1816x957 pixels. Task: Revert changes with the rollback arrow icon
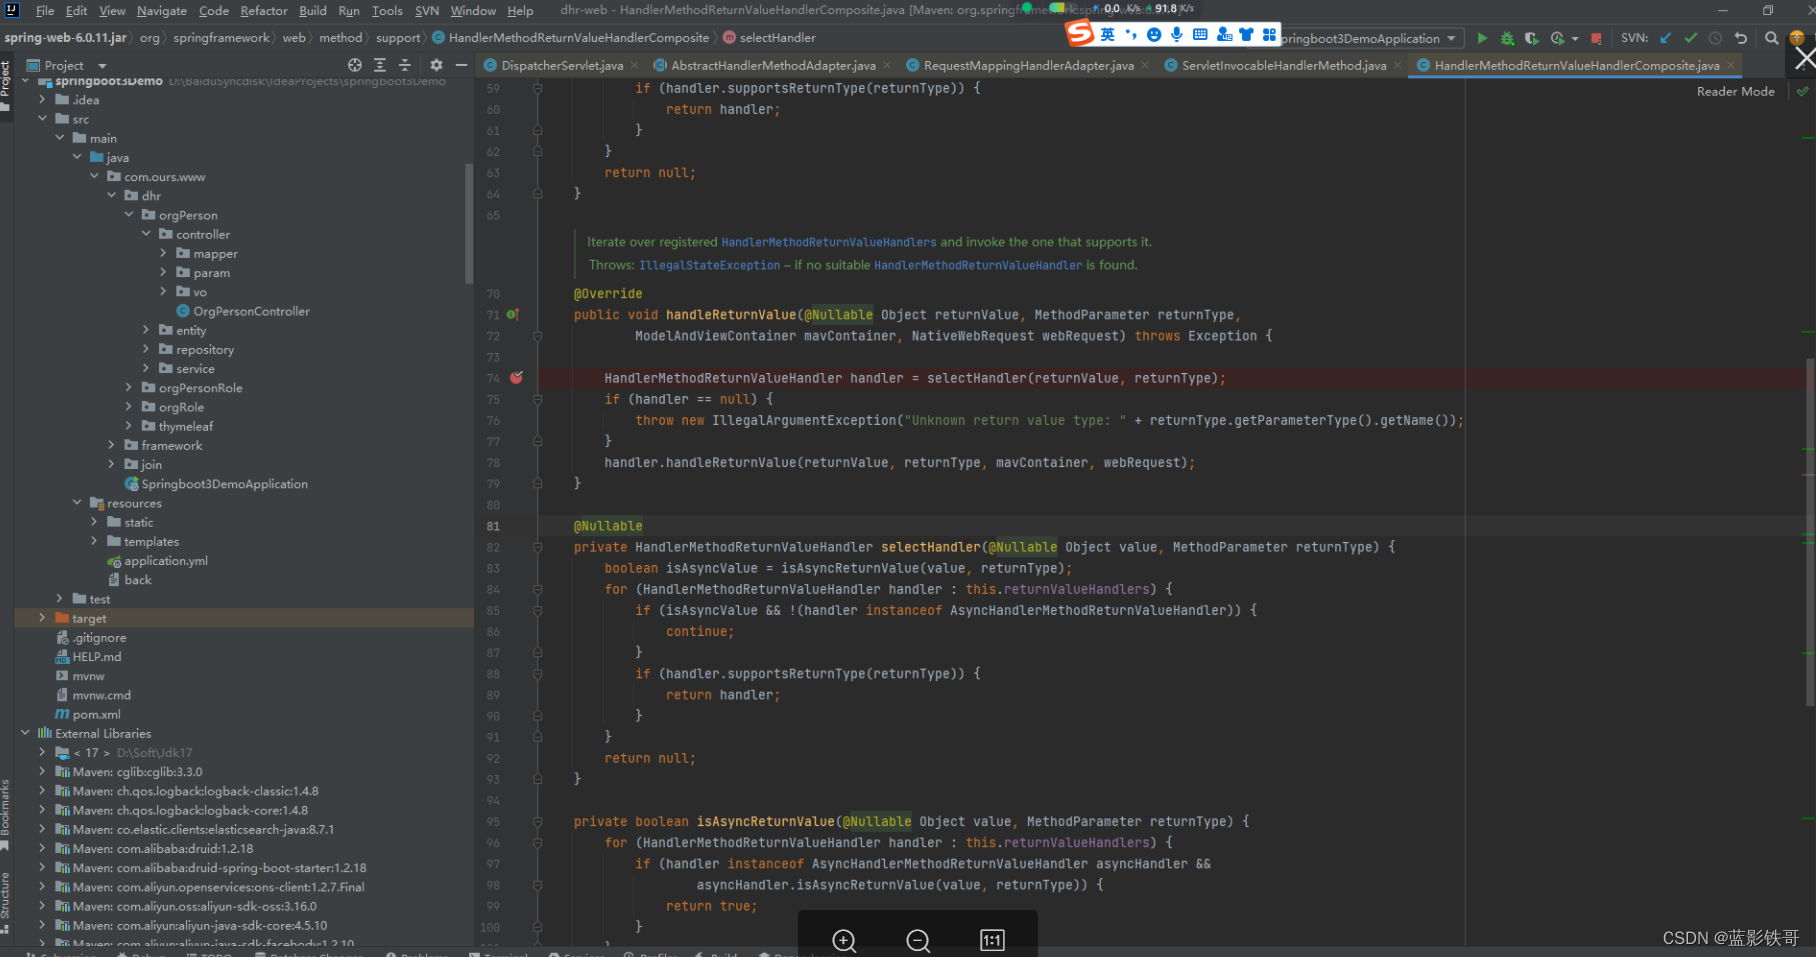[1741, 38]
